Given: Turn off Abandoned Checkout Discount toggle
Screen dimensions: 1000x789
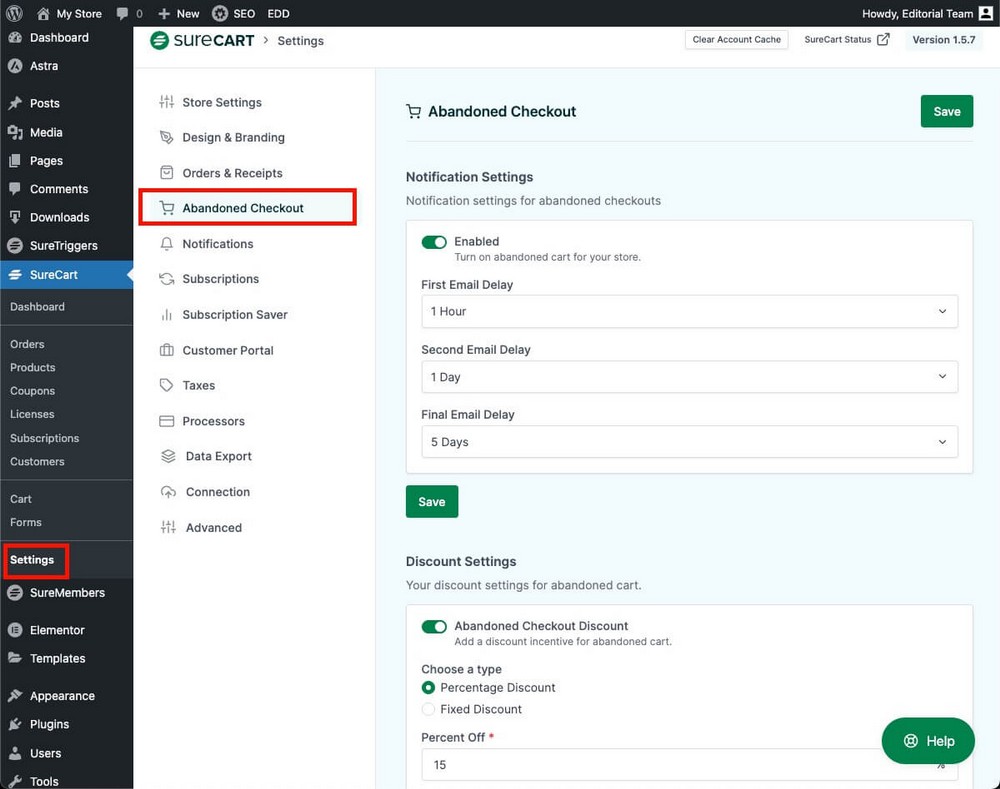Looking at the screenshot, I should click(434, 627).
